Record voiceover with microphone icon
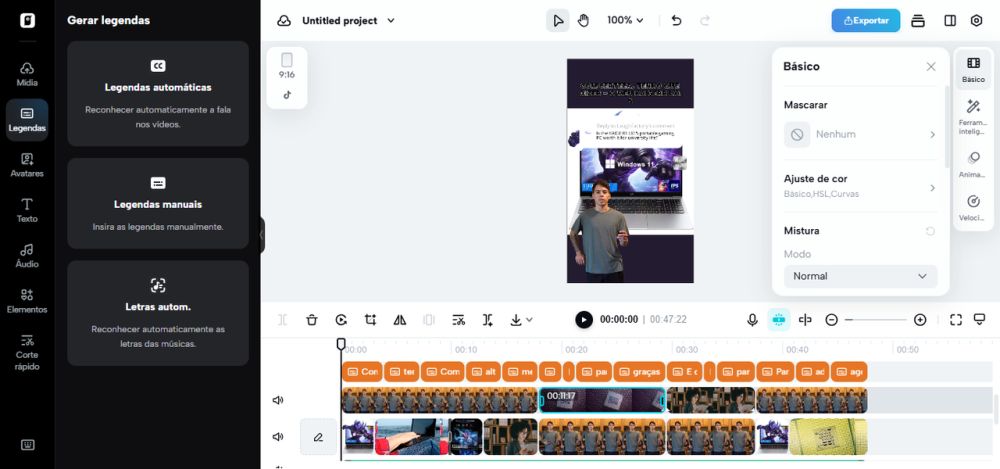 [x=753, y=320]
